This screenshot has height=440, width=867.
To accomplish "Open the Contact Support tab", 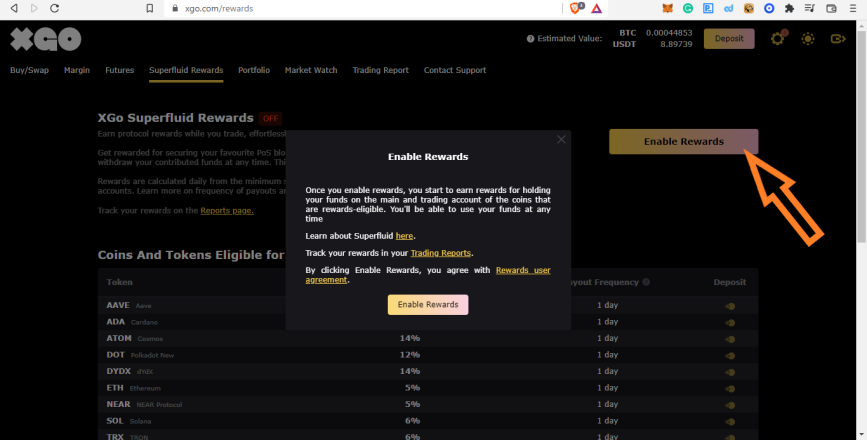I will 455,70.
